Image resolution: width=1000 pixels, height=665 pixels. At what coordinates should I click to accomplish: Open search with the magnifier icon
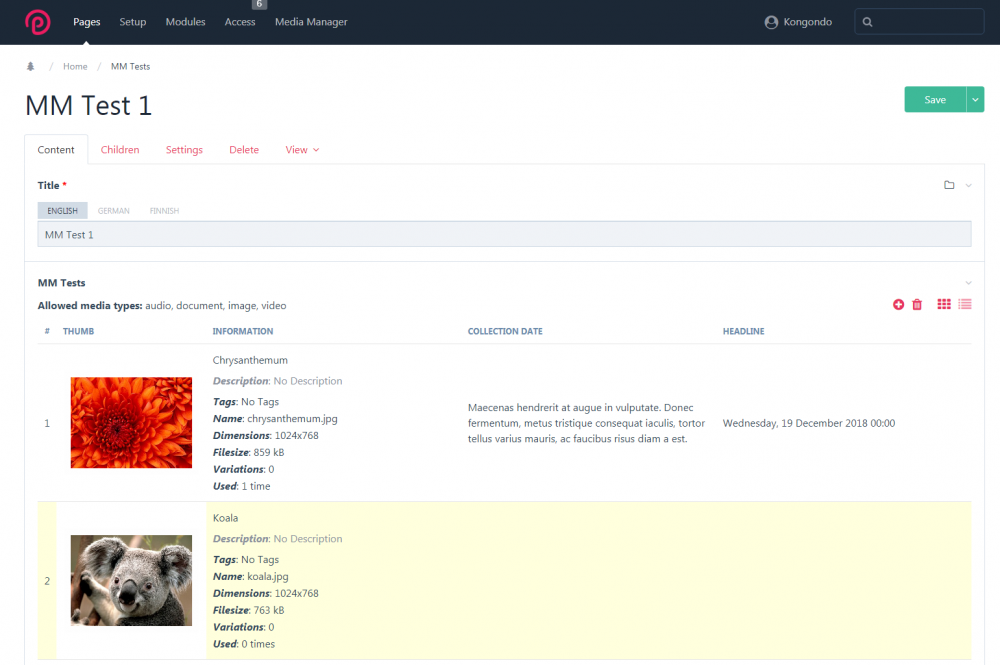pyautogui.click(x=867, y=21)
